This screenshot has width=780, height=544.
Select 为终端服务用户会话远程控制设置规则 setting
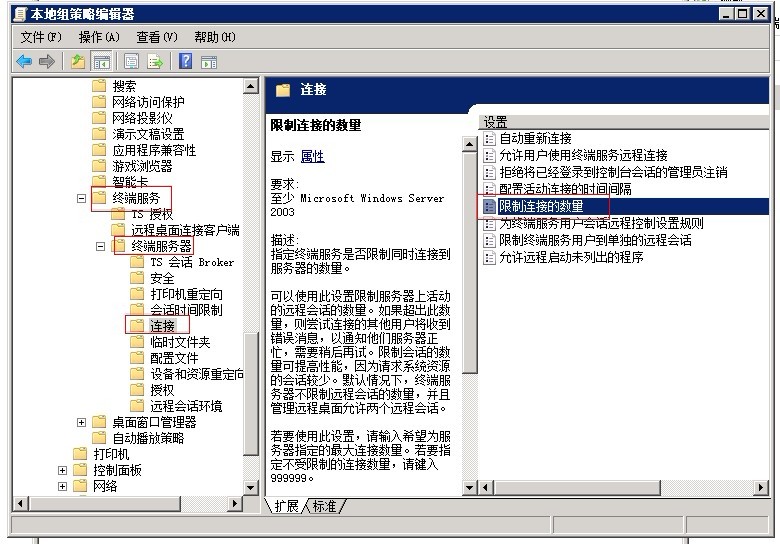tap(601, 223)
